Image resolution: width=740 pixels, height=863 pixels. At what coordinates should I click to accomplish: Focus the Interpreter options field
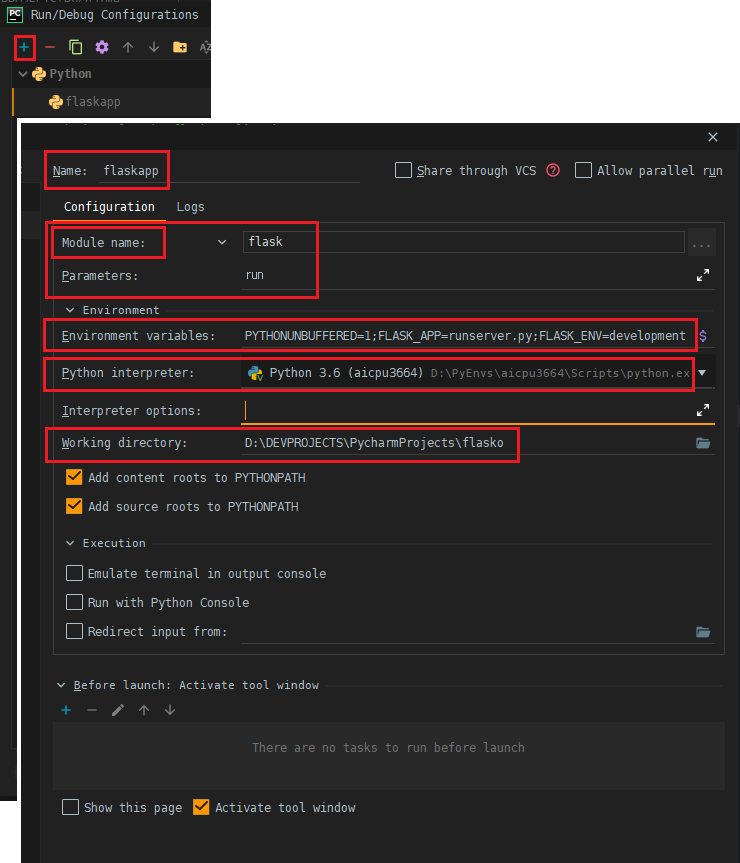coord(467,411)
